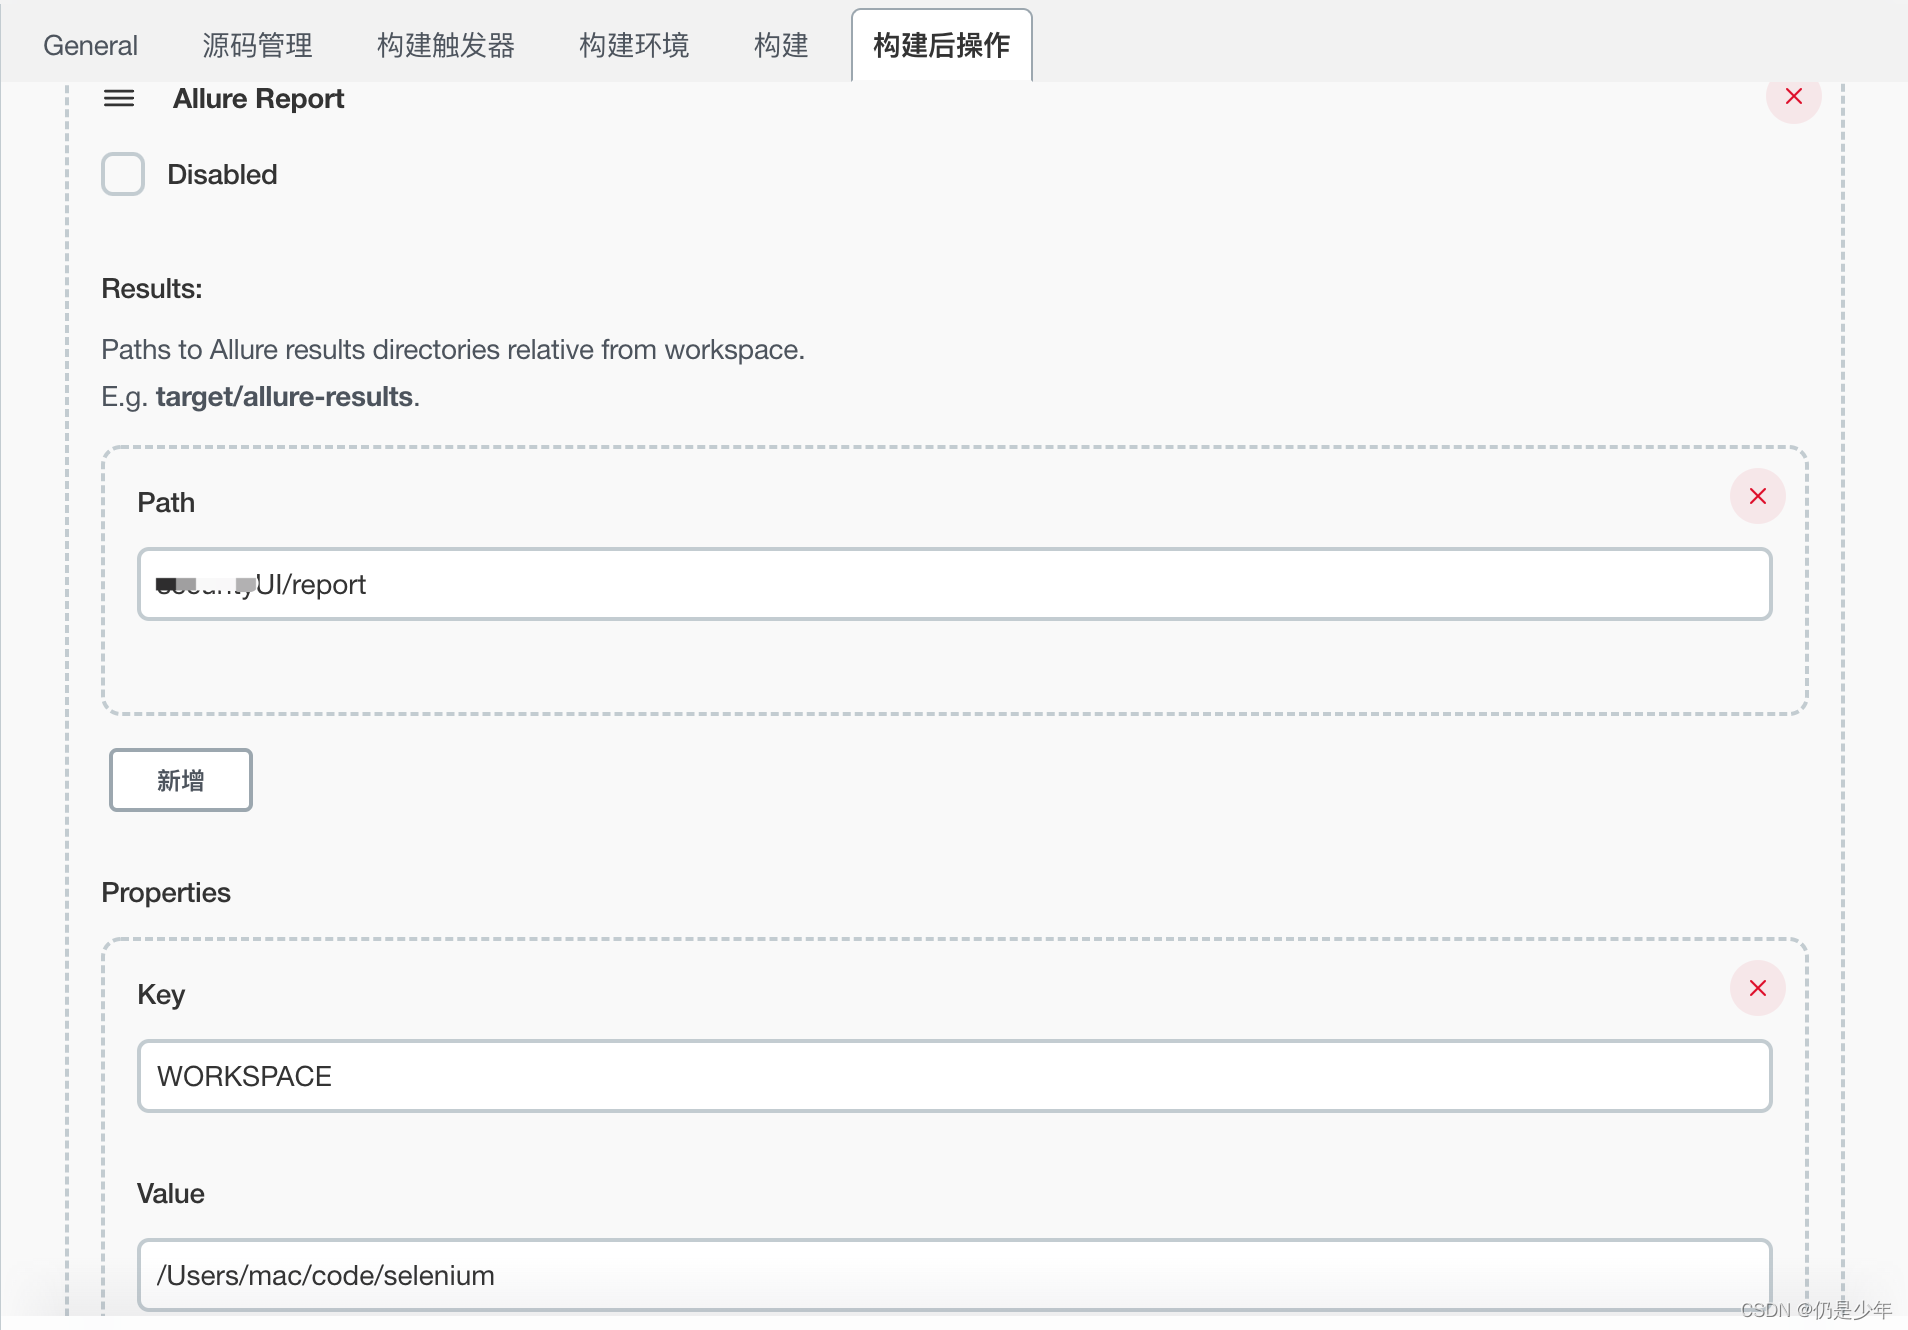1908x1330 pixels.
Task: Click the Disabled label text
Action: coord(222,174)
